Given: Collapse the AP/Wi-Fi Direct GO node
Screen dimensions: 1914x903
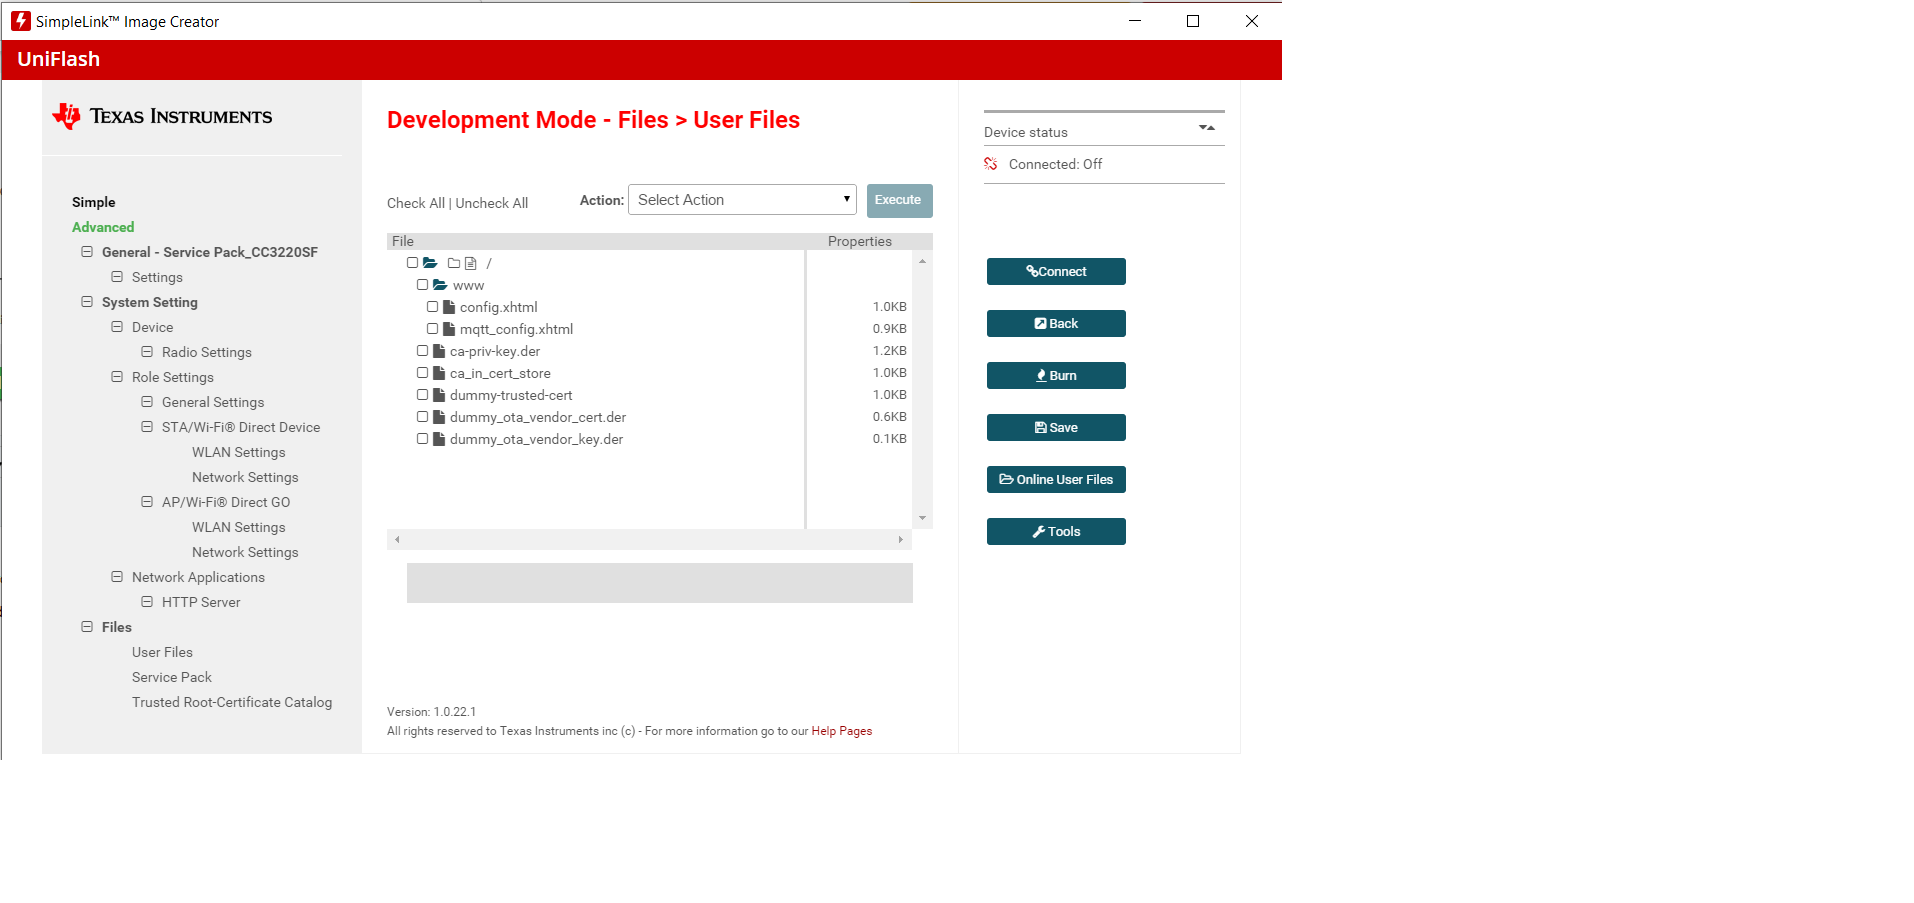Looking at the screenshot, I should (x=147, y=502).
